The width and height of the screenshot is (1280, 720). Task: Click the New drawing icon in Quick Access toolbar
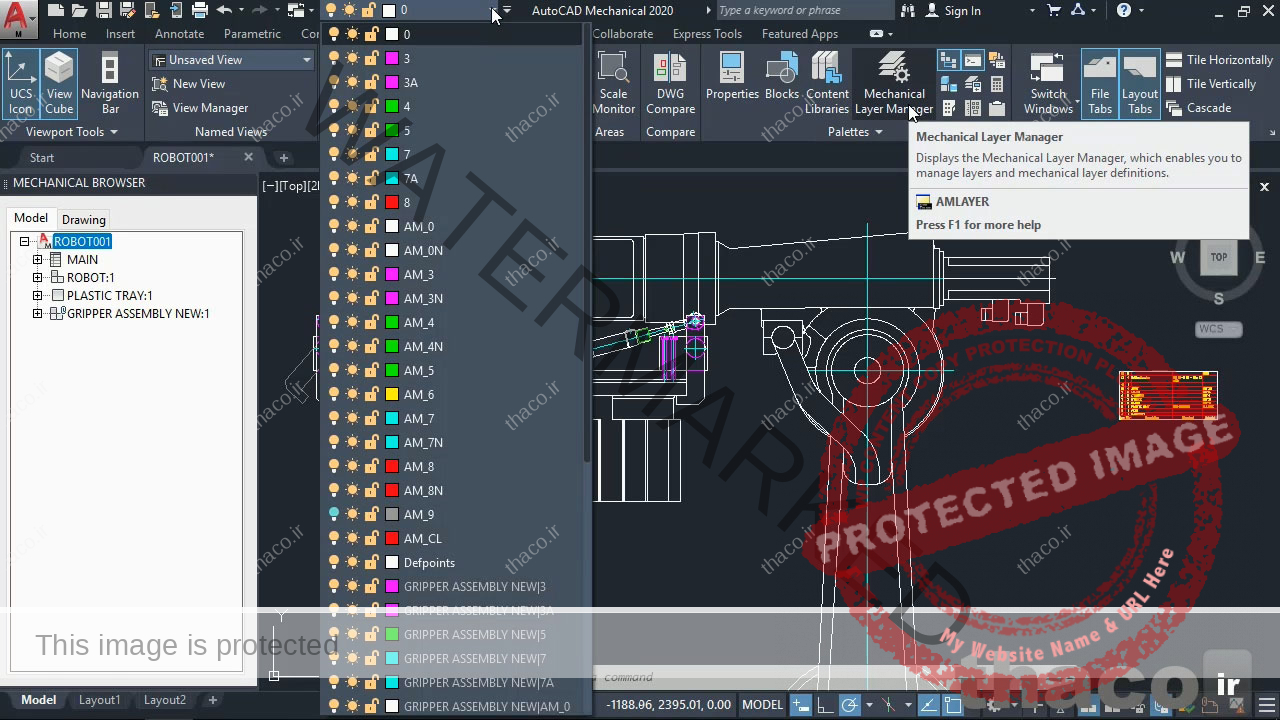[56, 10]
